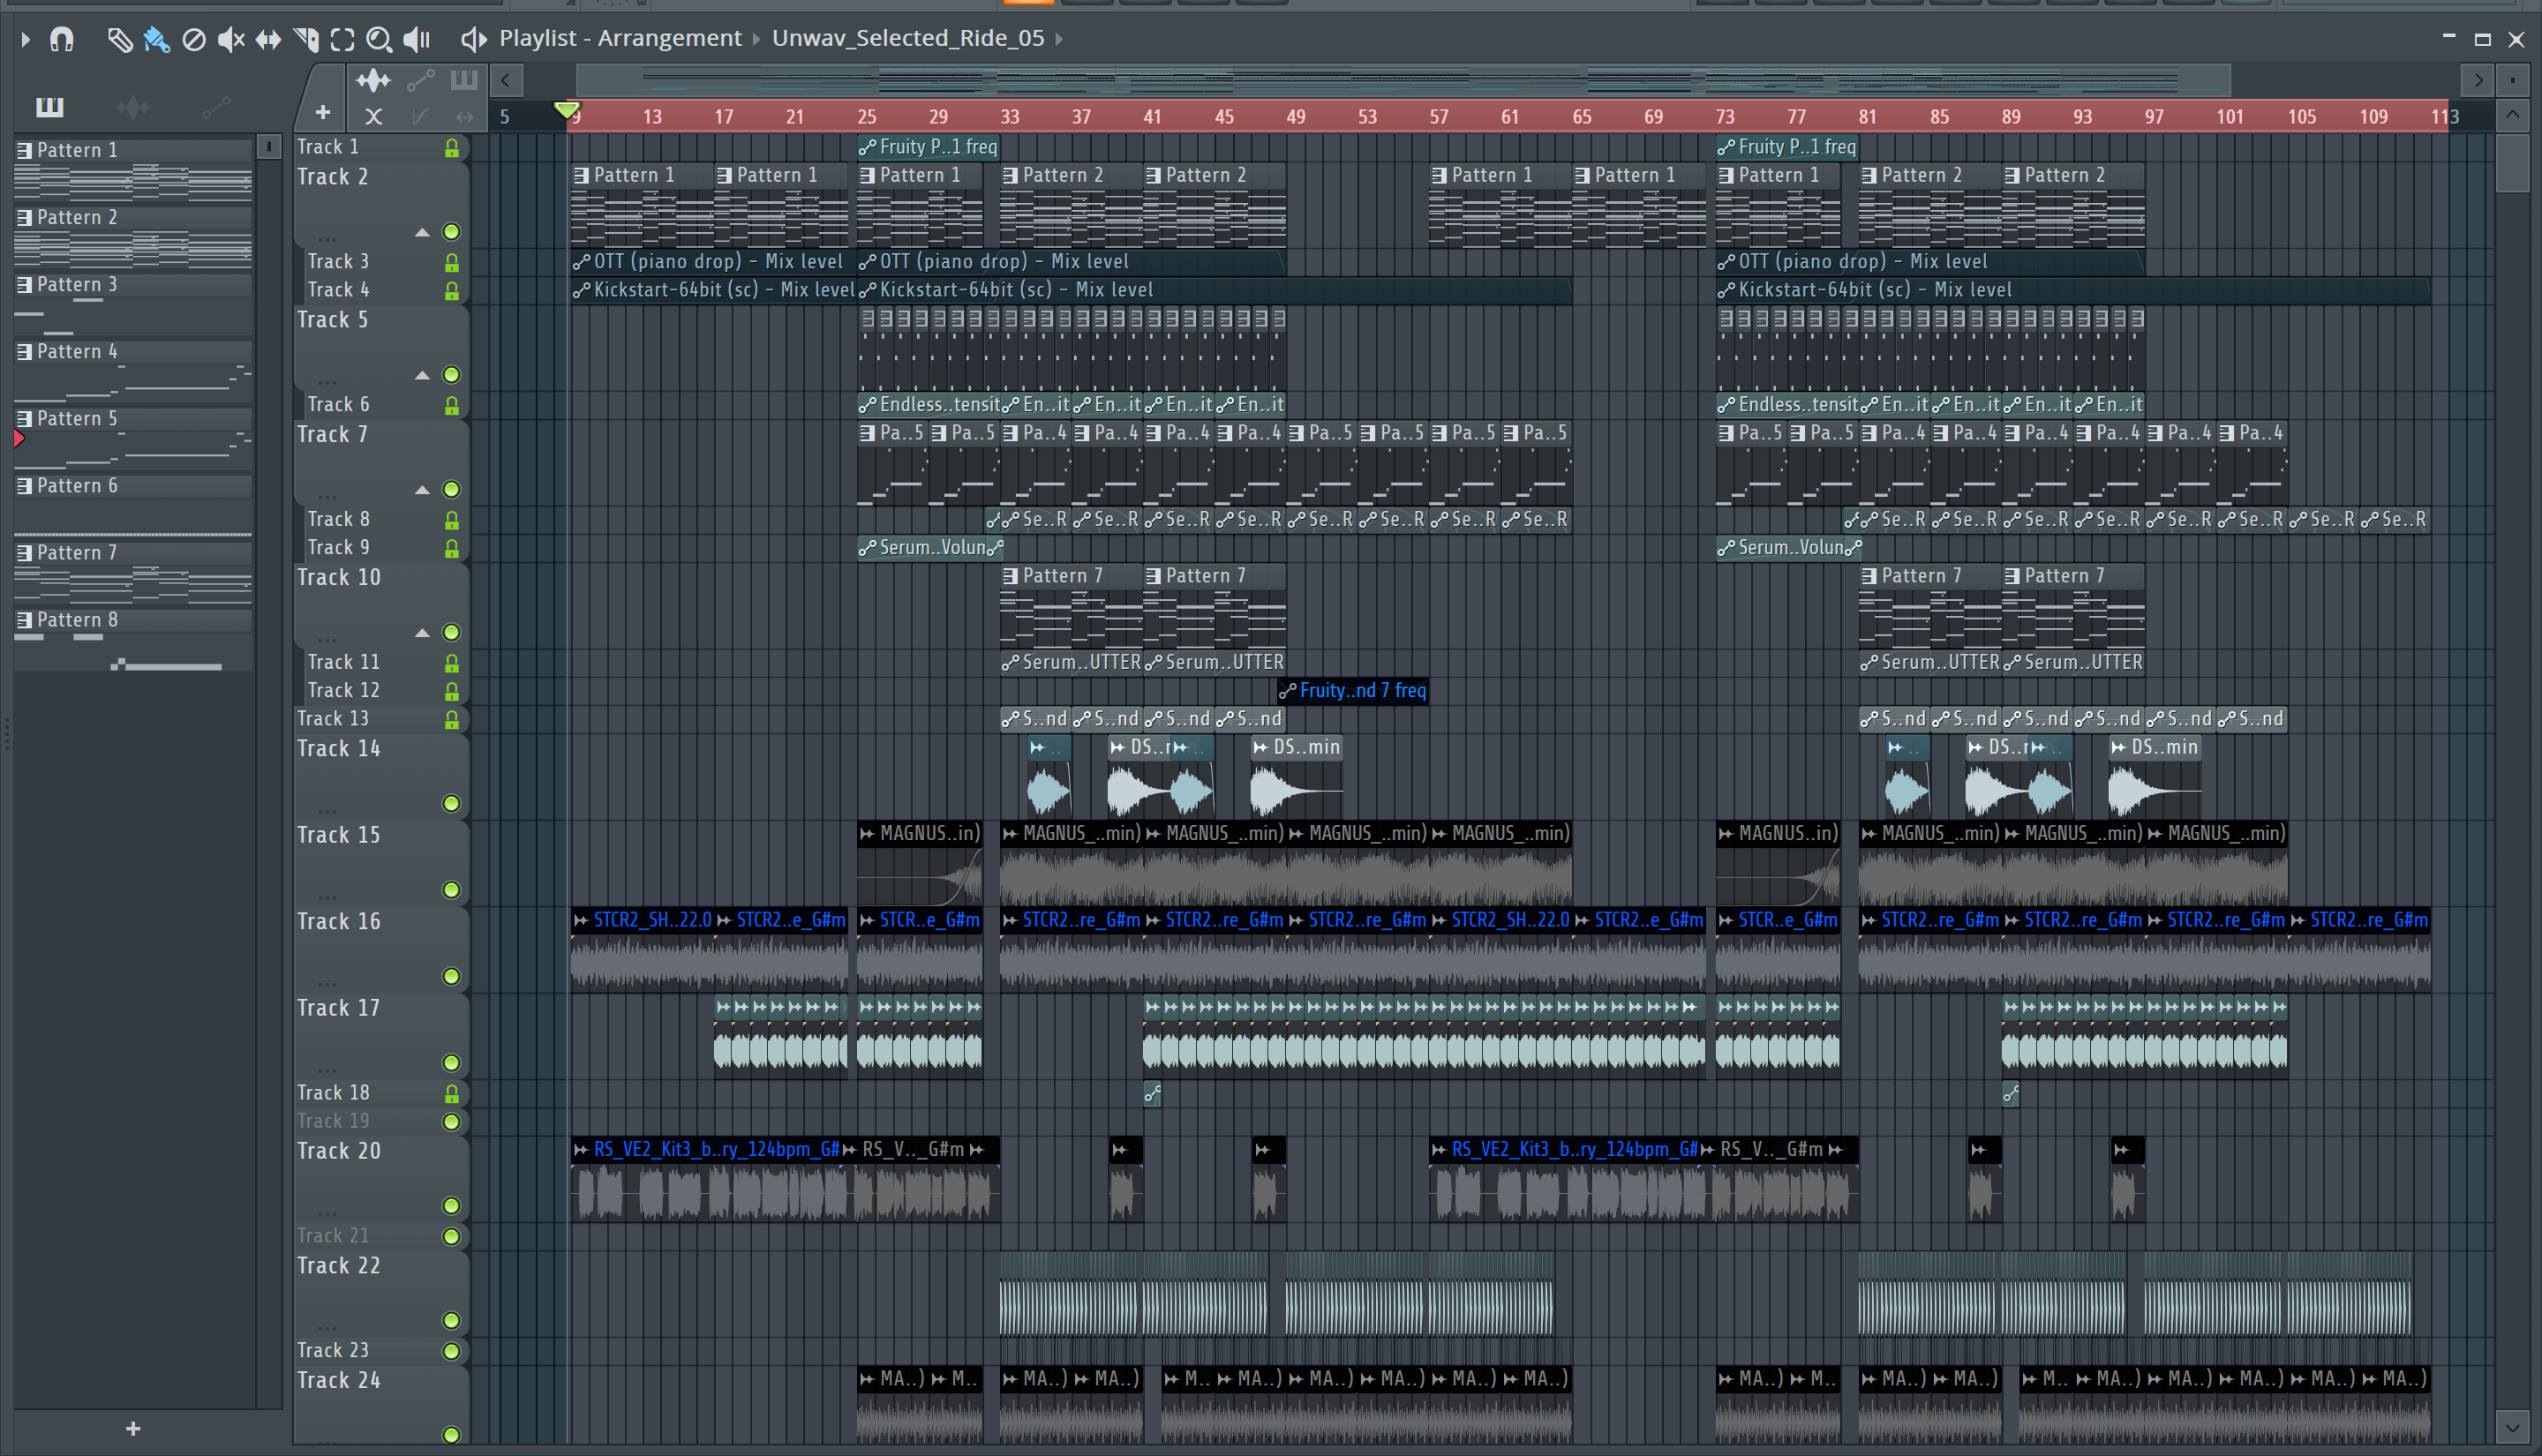
Task: Click the plus button beside the clip focus icons
Action: 323,112
